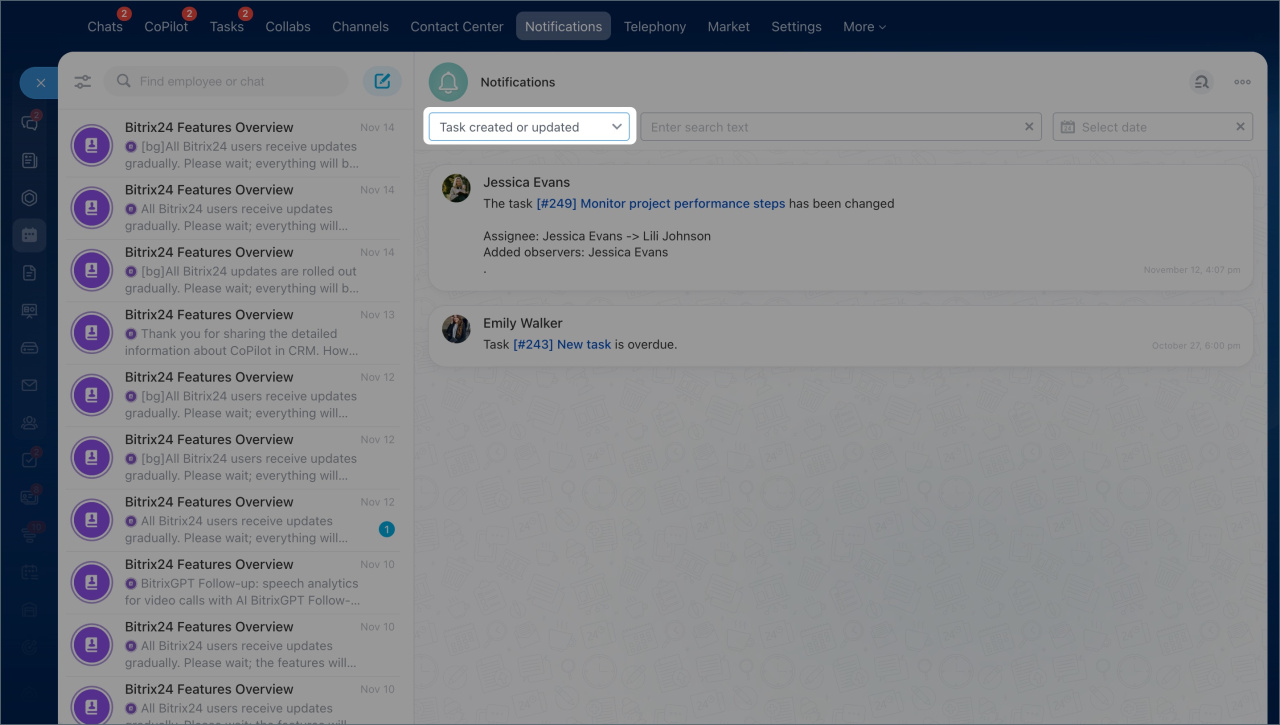The width and height of the screenshot is (1280, 725).
Task: Close the messenger with the X button
Action: click(x=40, y=83)
